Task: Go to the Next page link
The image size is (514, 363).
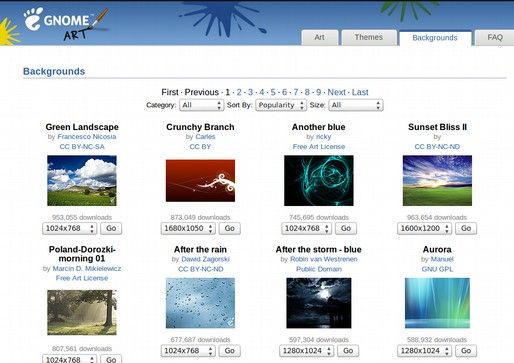Action: [337, 92]
